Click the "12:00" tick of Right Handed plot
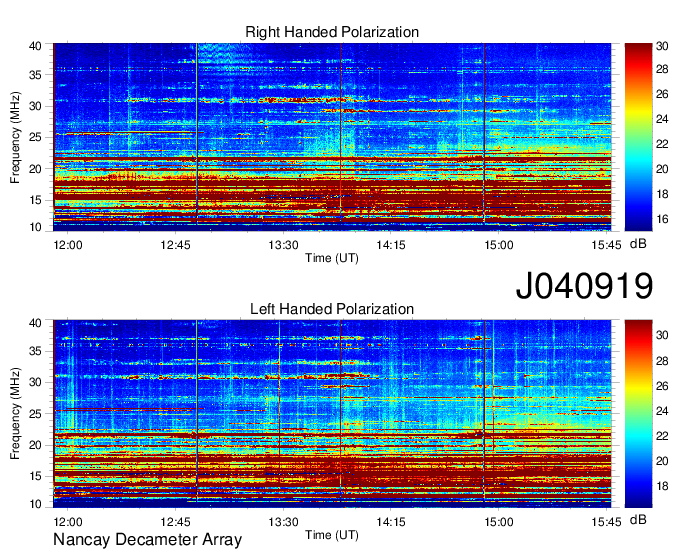680x552 pixels. [68, 245]
